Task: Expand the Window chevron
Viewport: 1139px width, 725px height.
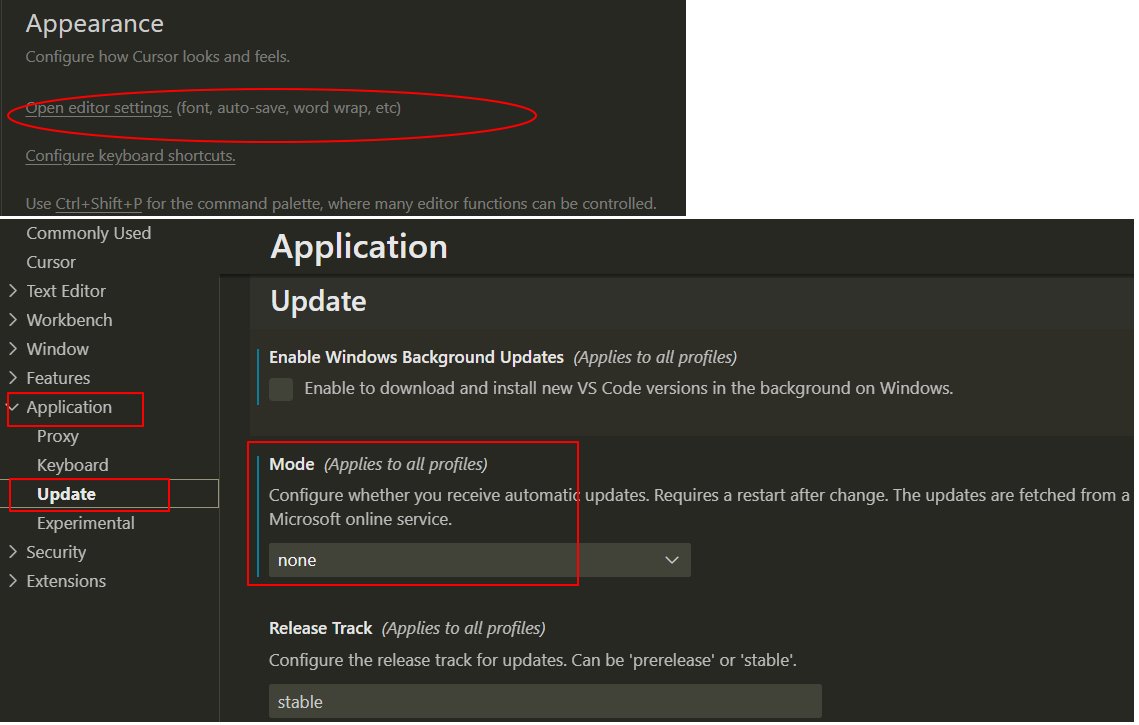Action: (13, 349)
